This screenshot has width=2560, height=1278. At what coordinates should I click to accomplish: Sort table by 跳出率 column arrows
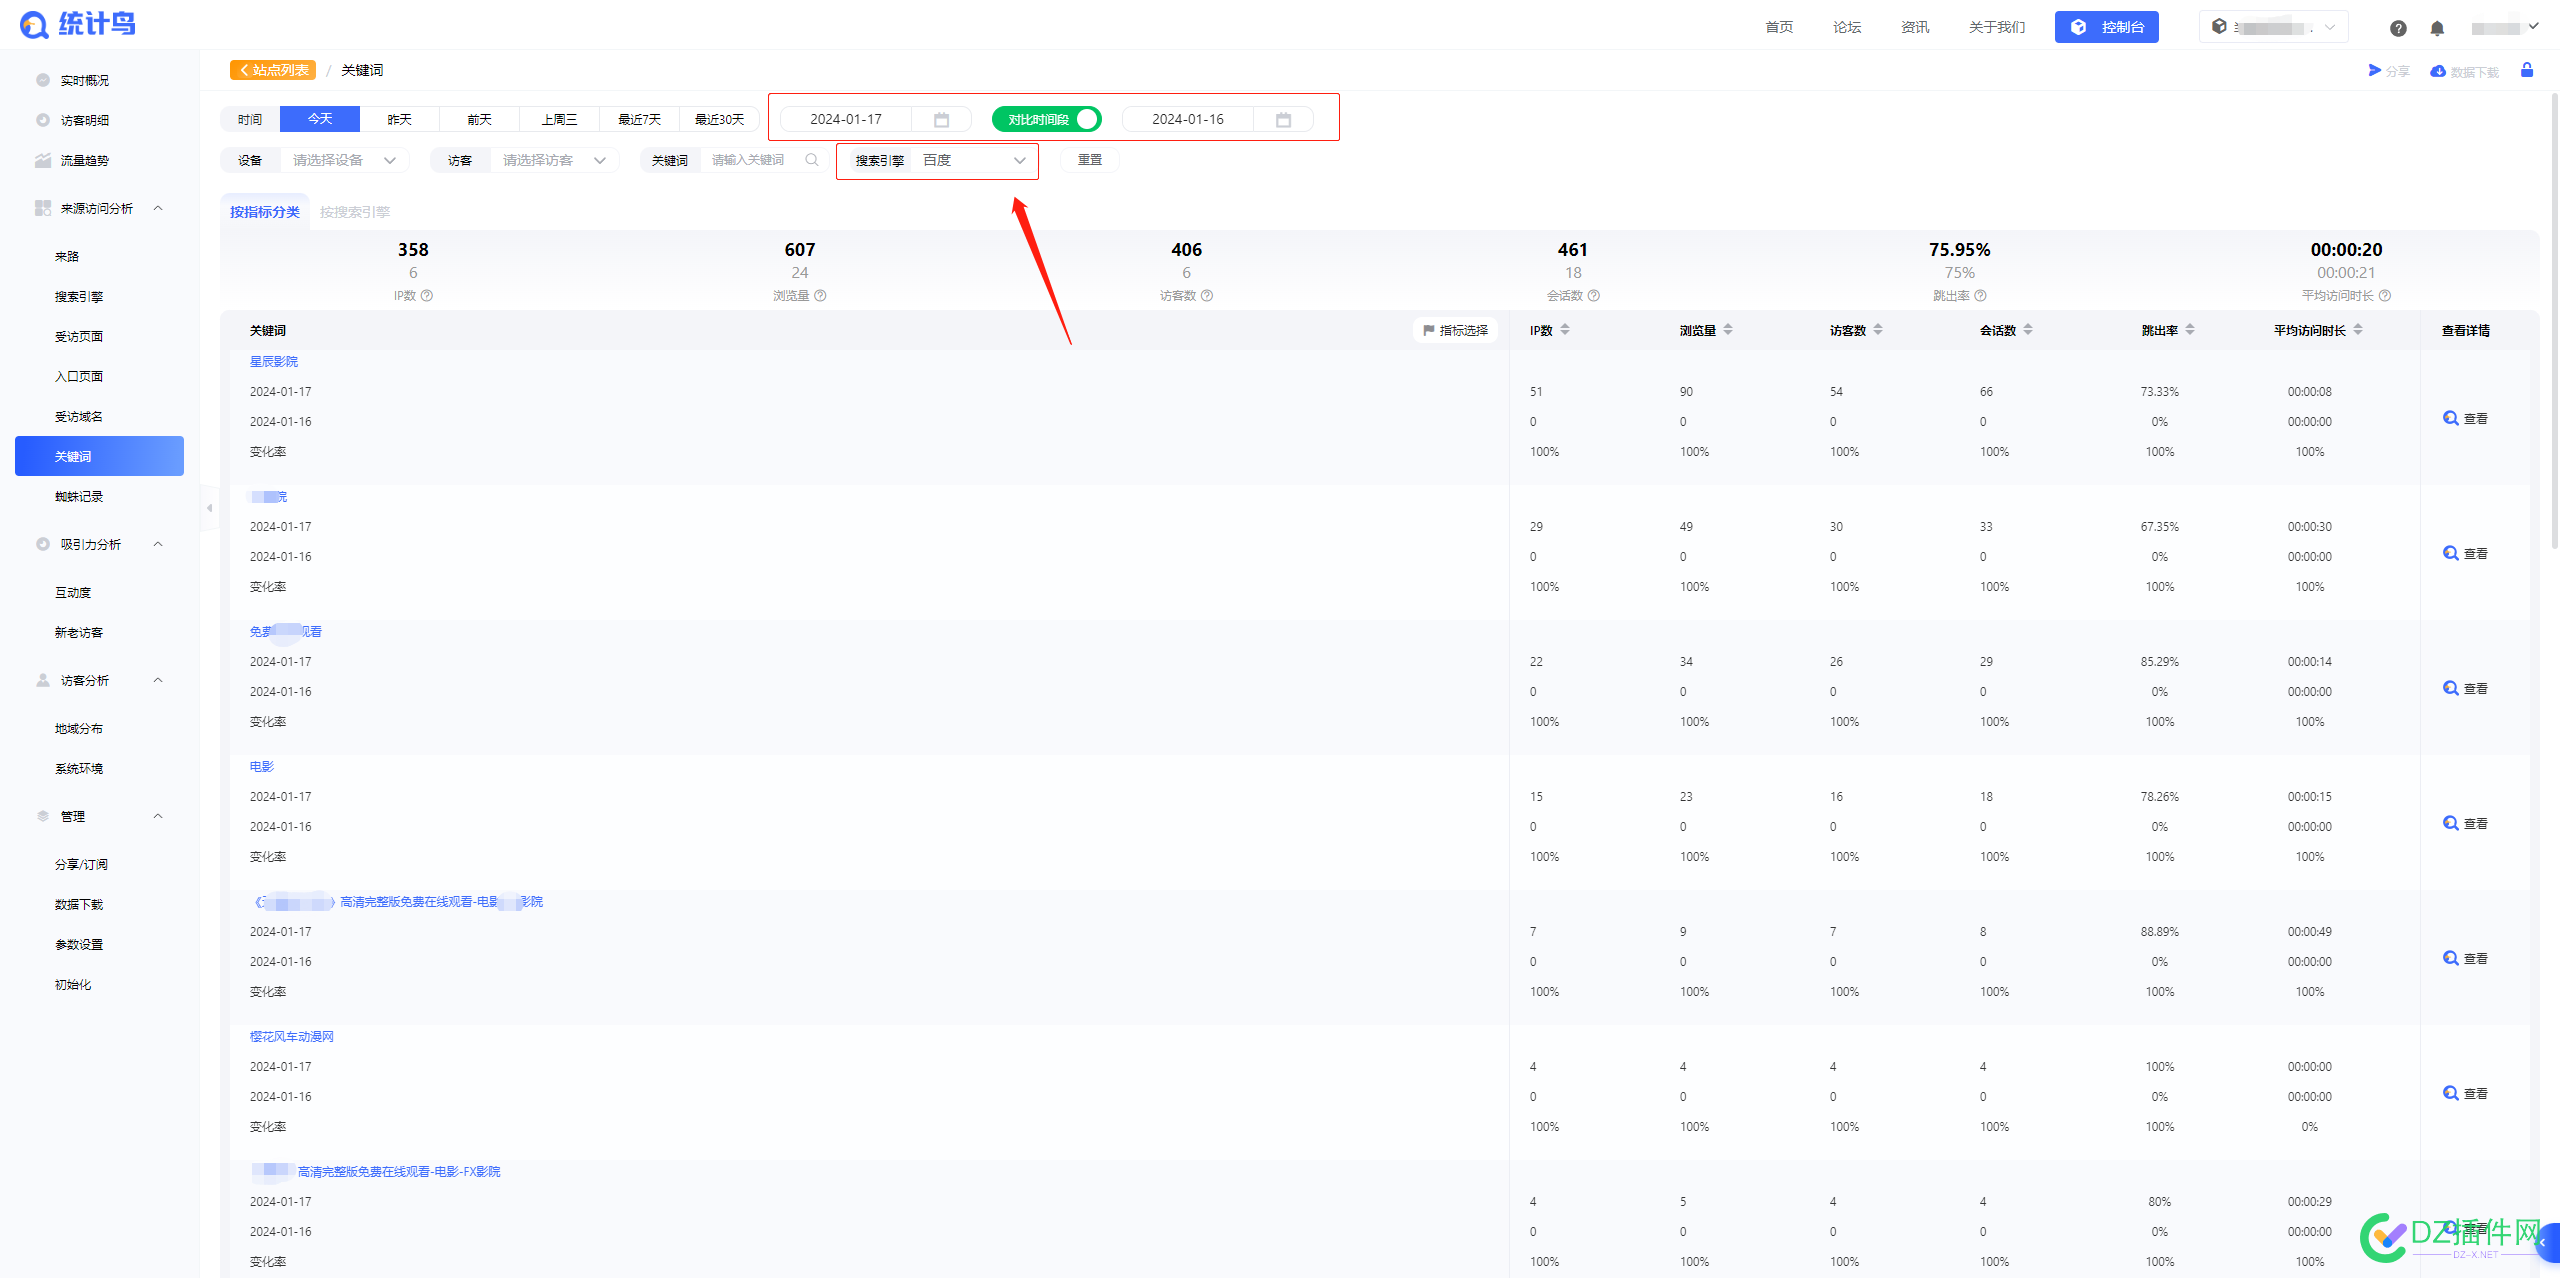[x=2190, y=330]
